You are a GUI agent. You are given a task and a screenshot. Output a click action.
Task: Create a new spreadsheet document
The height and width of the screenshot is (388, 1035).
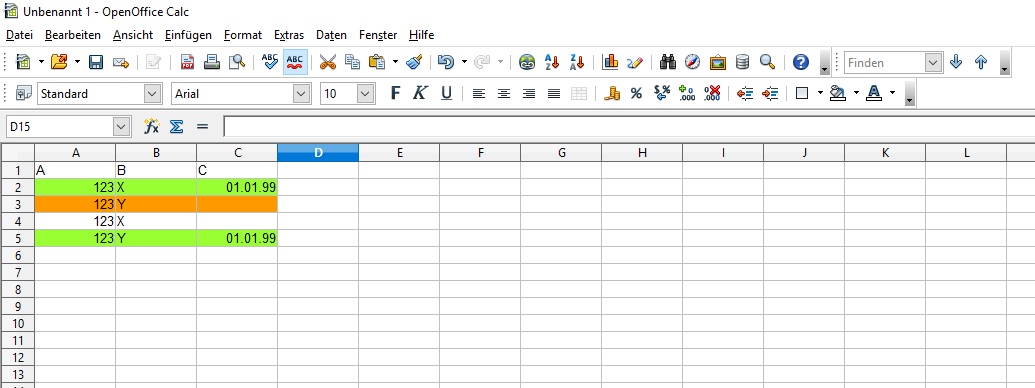23,62
